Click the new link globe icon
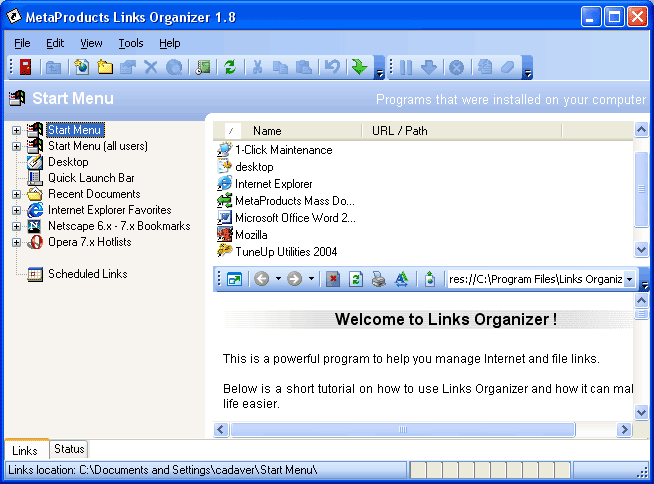Screen dimensions: 654x484 (82, 67)
